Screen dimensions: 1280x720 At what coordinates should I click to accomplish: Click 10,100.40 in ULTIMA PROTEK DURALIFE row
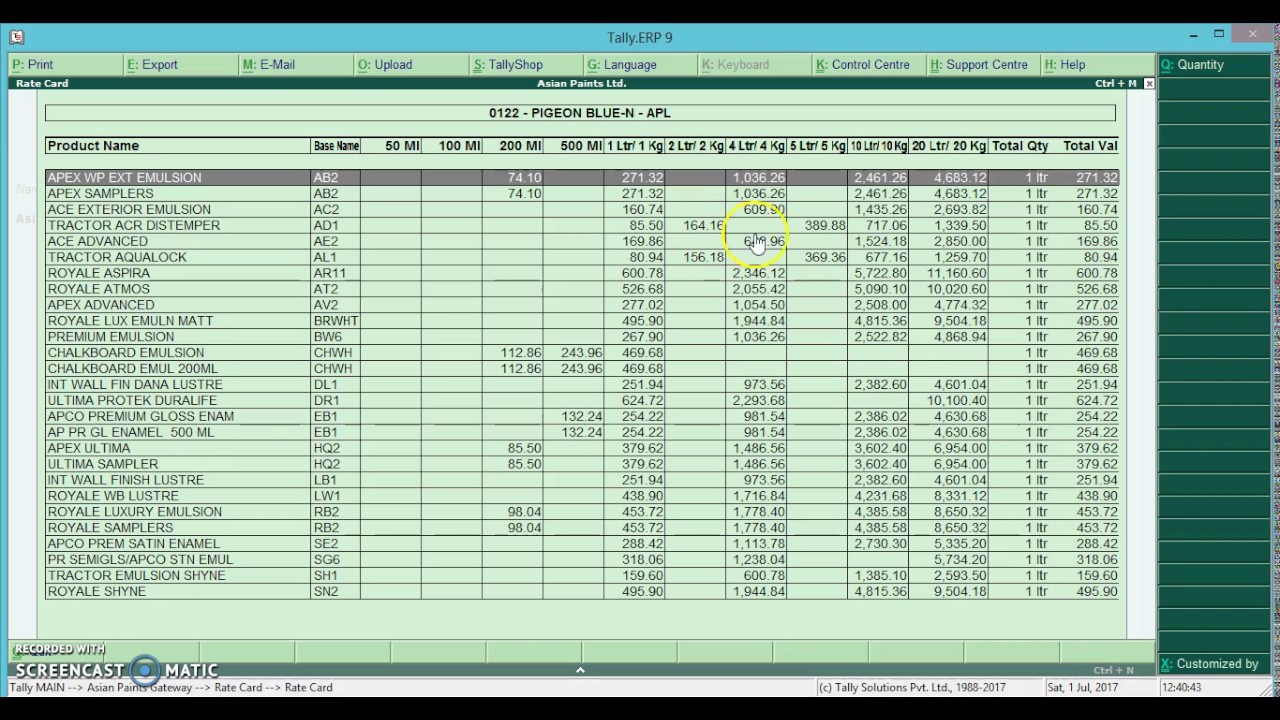pos(956,400)
